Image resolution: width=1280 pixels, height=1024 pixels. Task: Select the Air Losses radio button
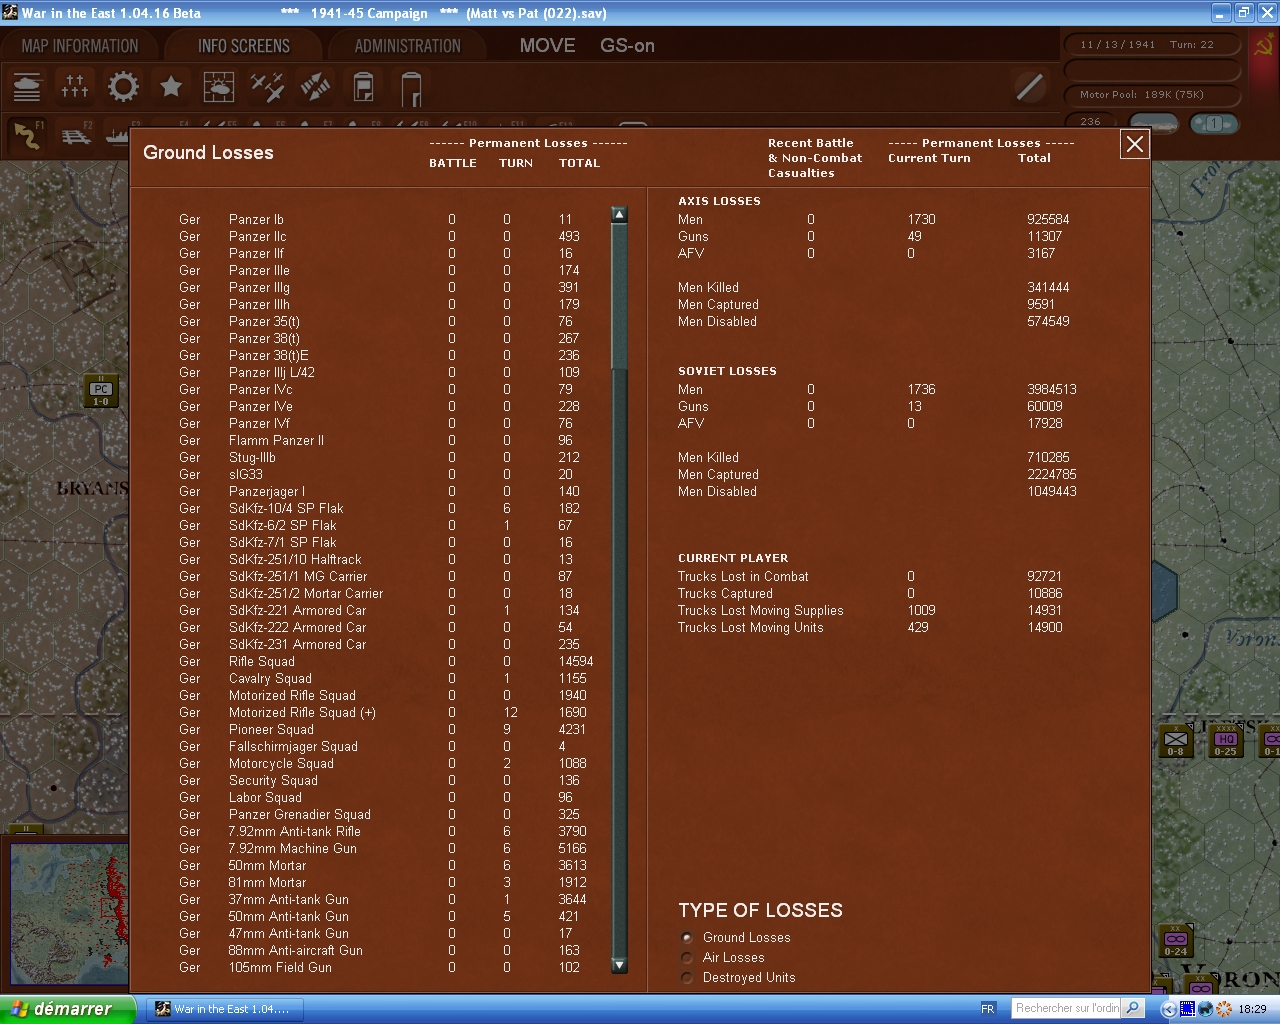tap(687, 958)
